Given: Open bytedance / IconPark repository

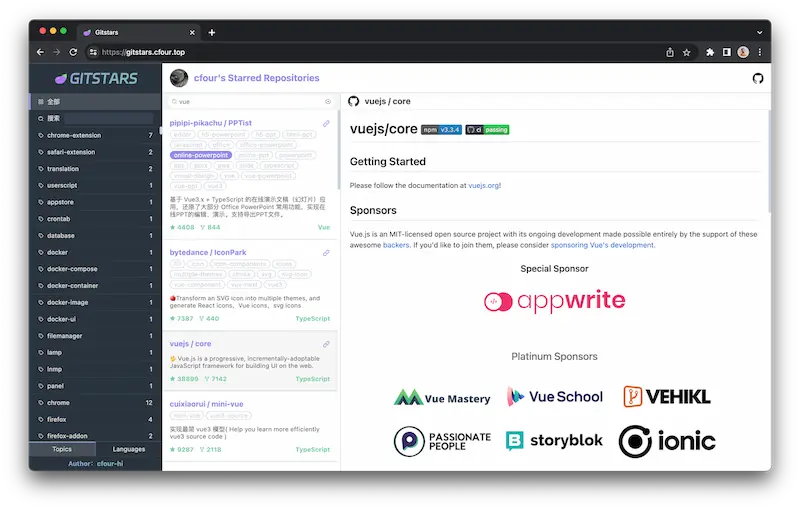Looking at the screenshot, I should point(208,252).
